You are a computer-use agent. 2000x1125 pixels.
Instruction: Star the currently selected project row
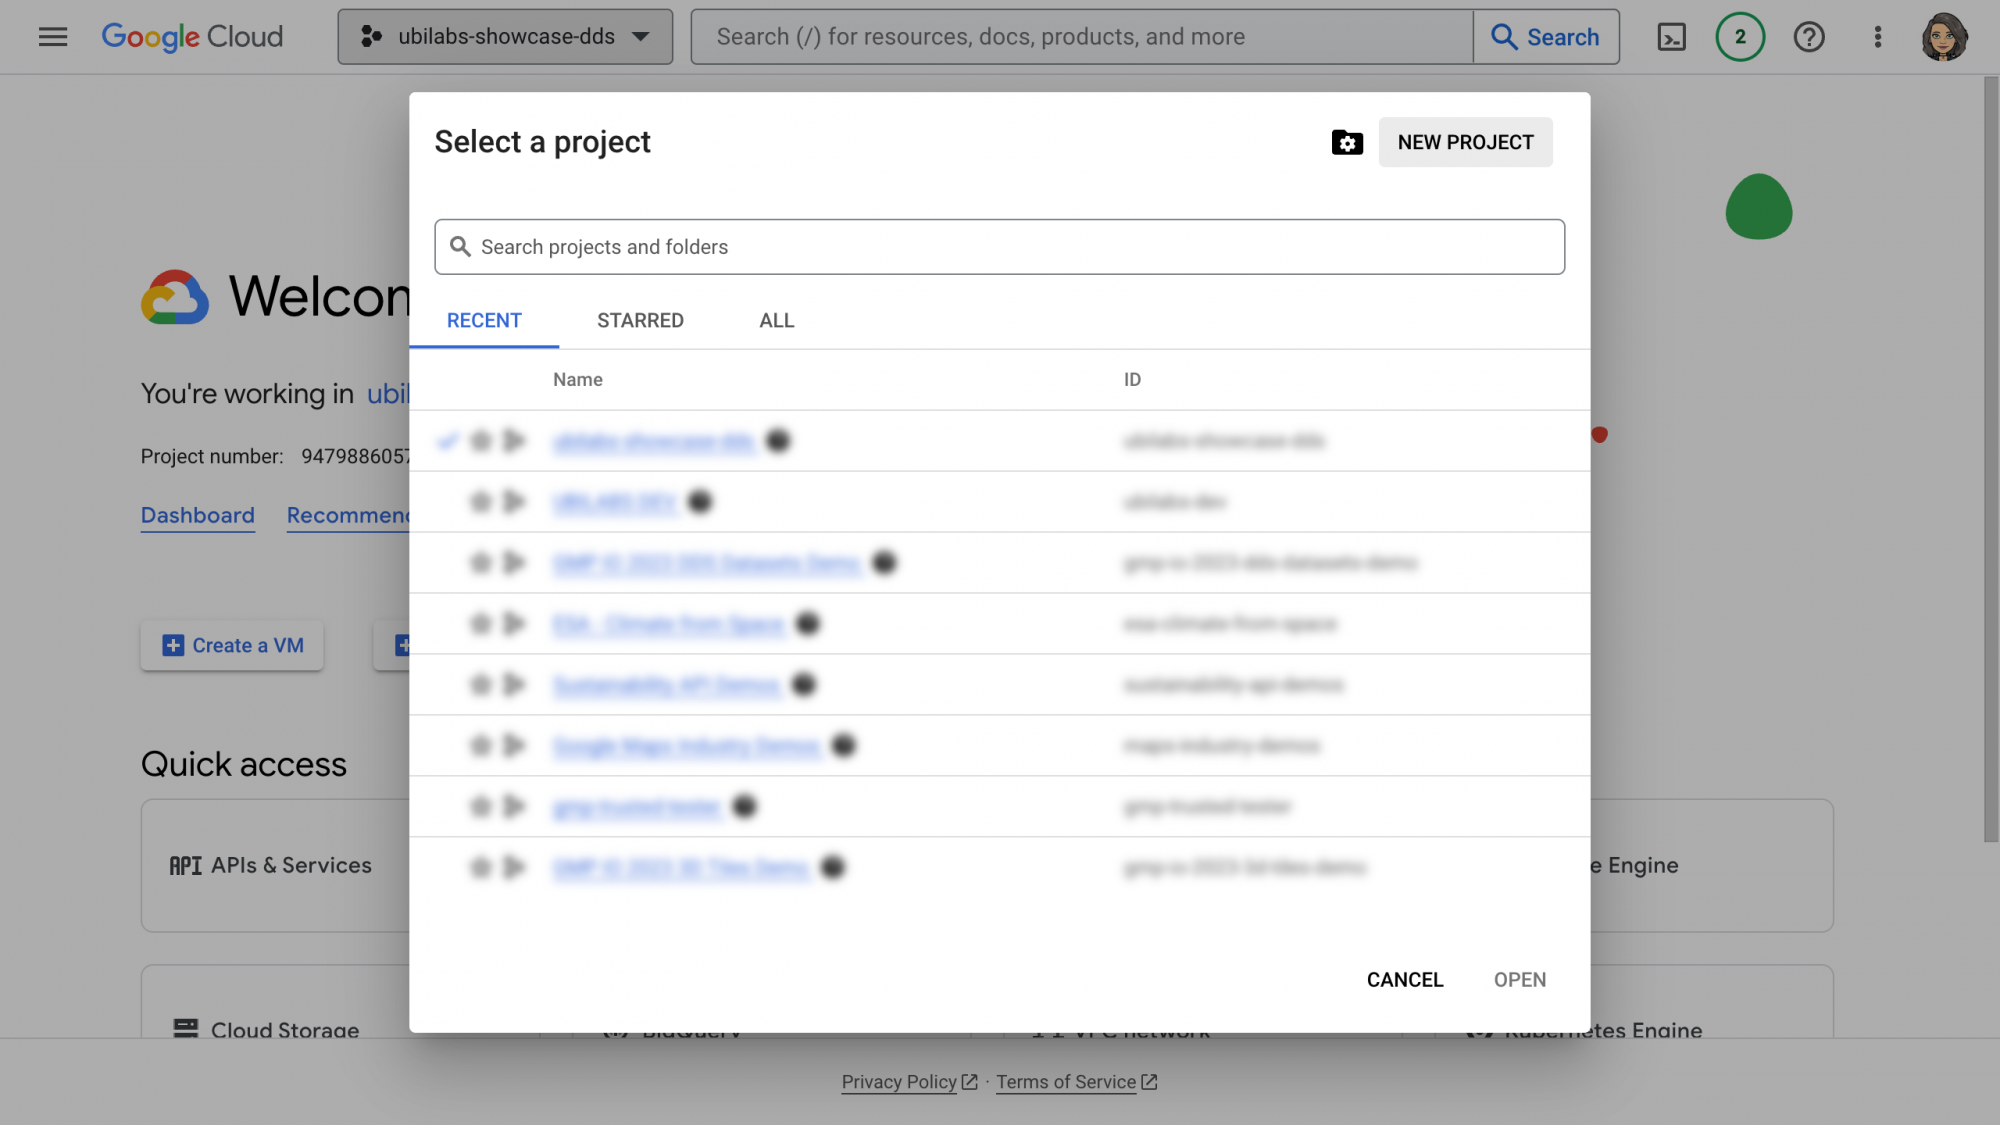[481, 441]
